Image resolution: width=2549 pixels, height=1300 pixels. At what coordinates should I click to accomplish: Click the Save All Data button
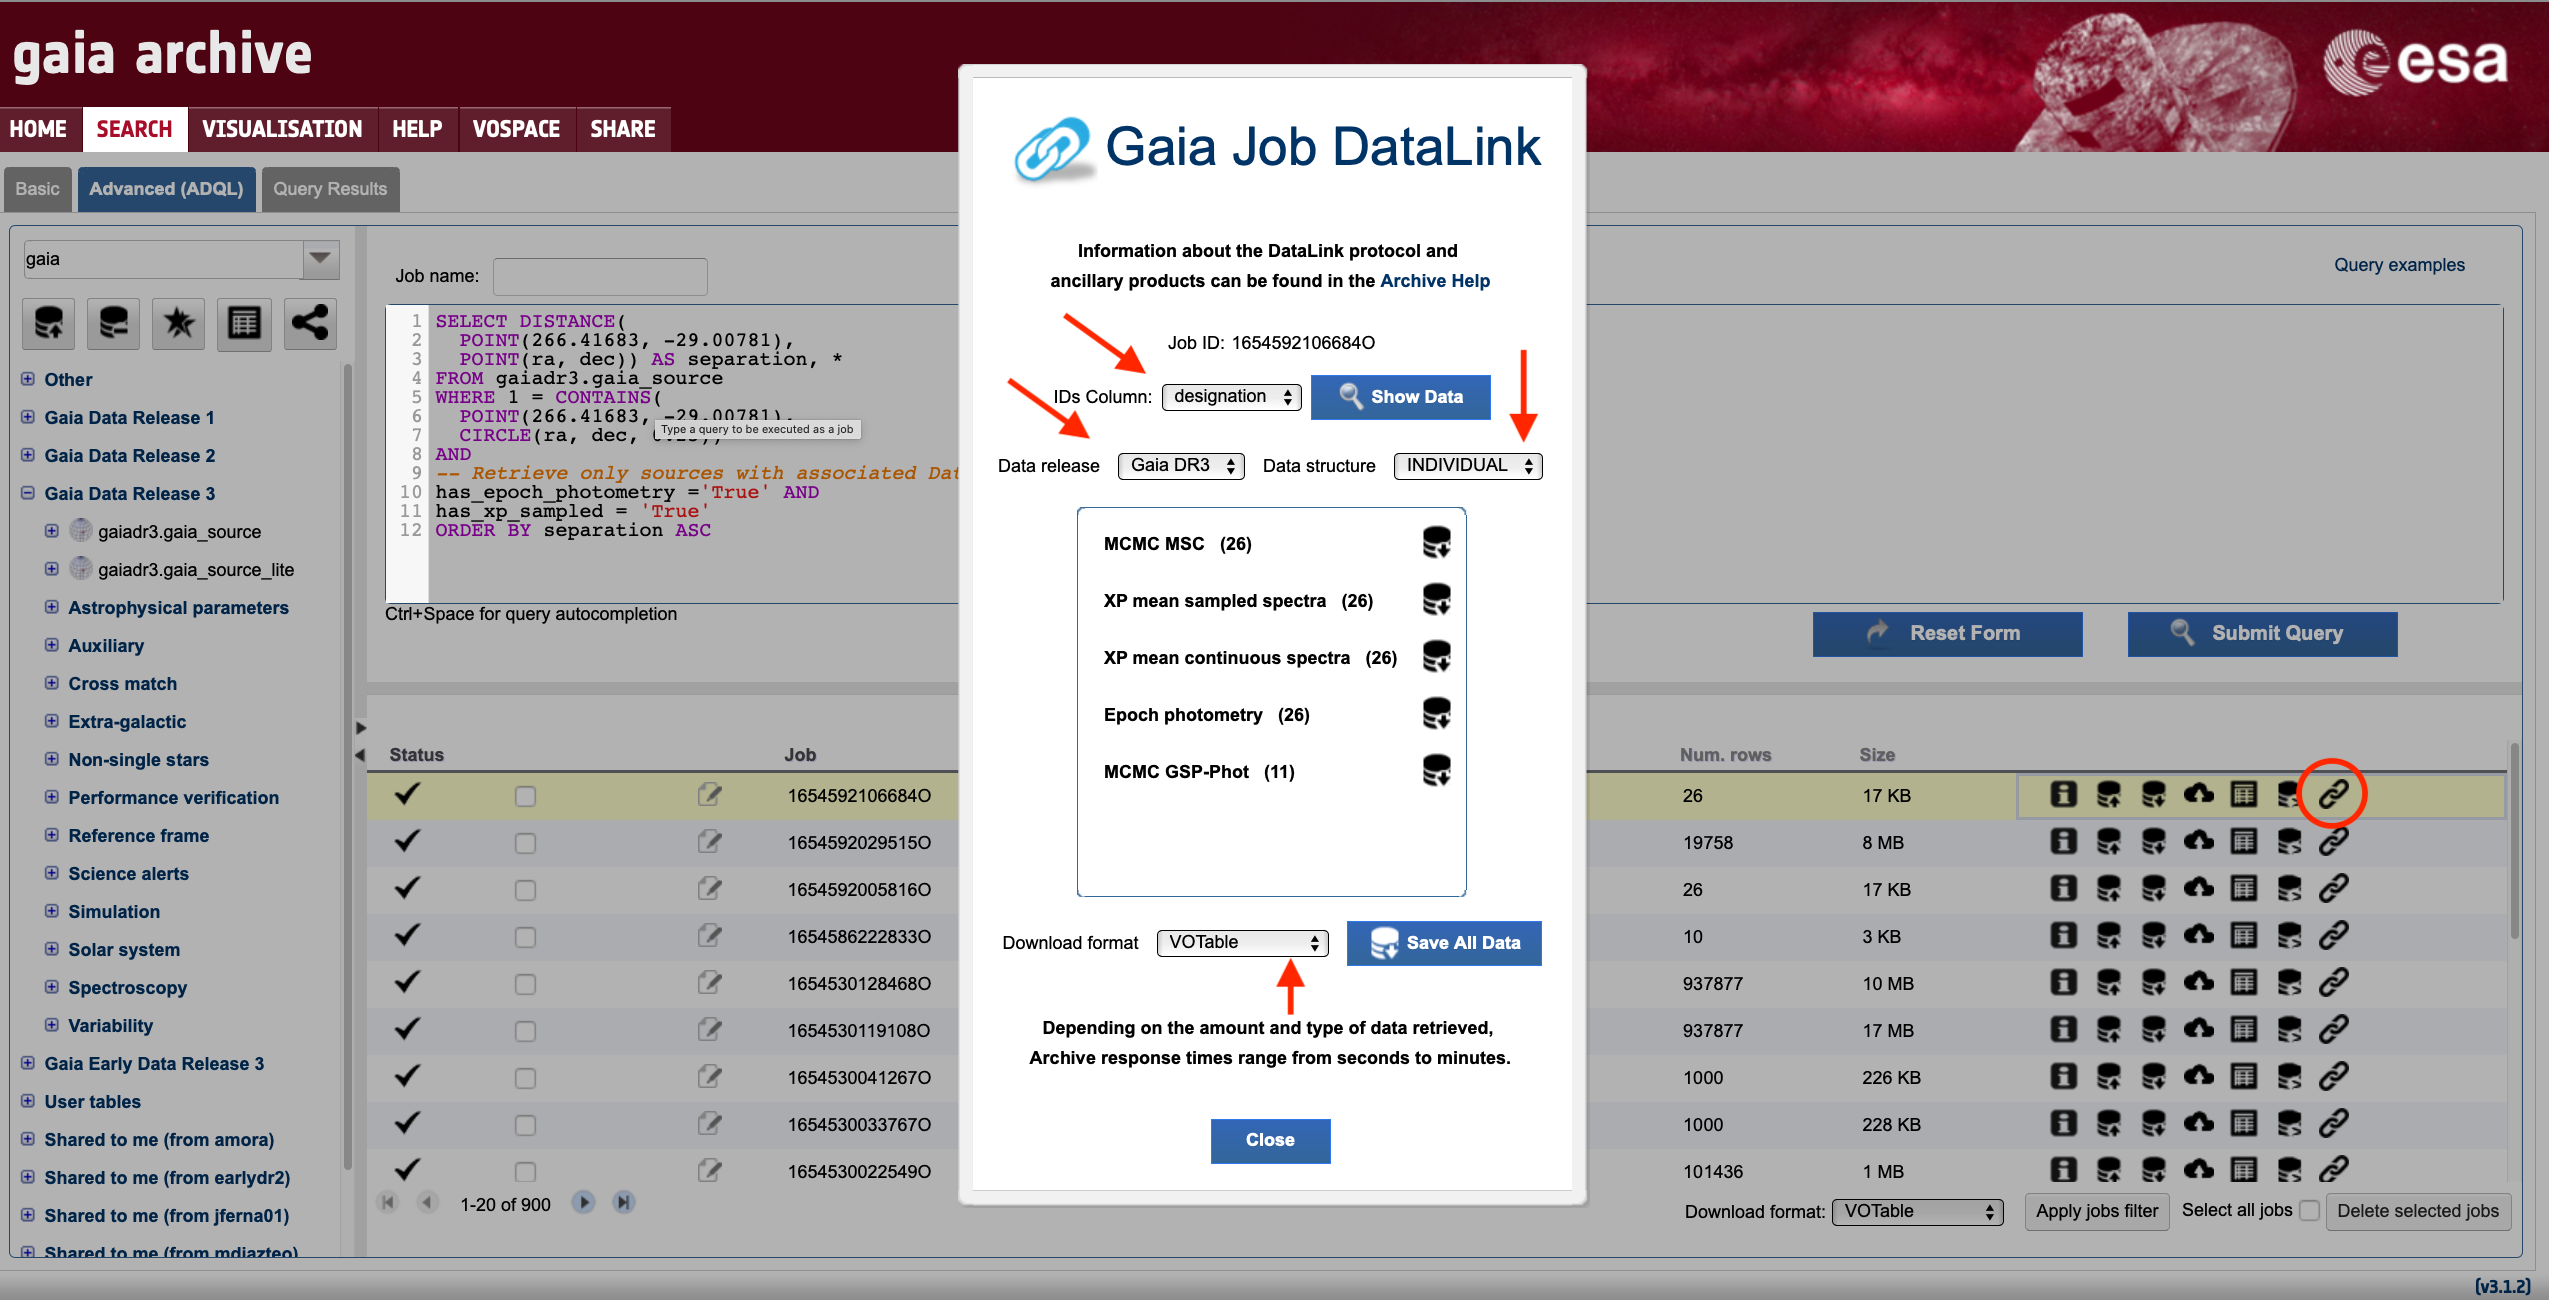[x=1444, y=943]
